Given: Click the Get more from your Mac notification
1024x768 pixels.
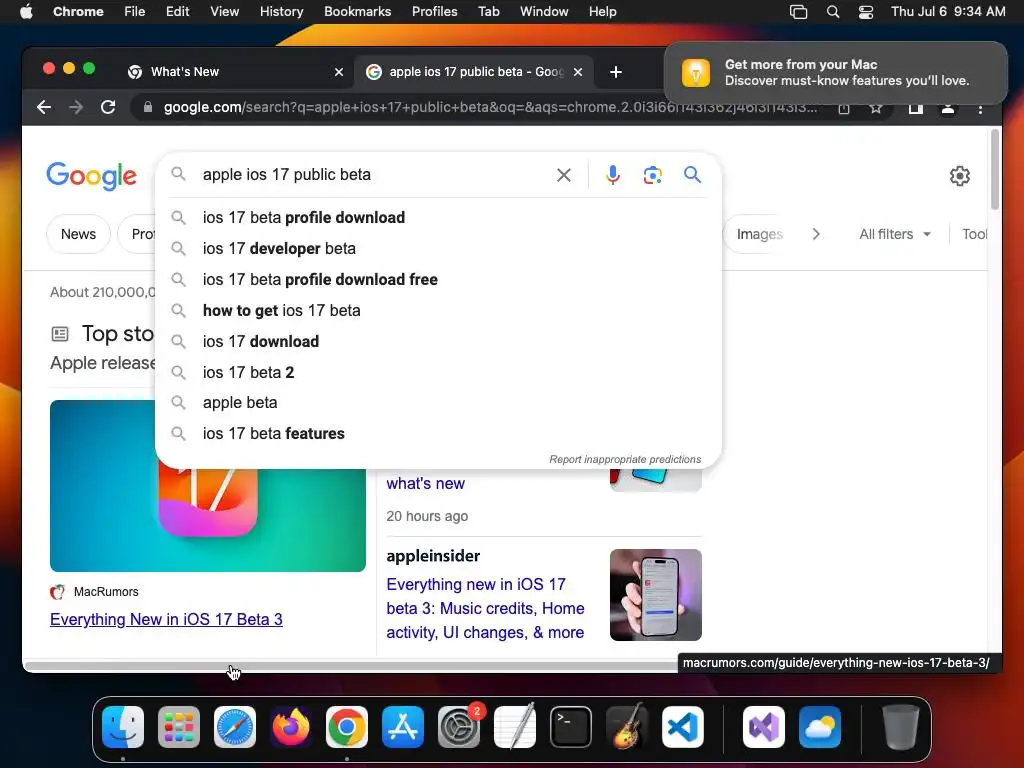Looking at the screenshot, I should click(836, 72).
